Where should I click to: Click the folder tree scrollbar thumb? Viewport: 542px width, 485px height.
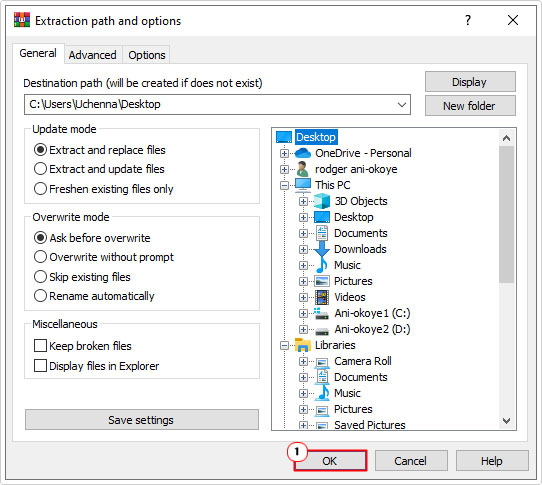(506, 214)
